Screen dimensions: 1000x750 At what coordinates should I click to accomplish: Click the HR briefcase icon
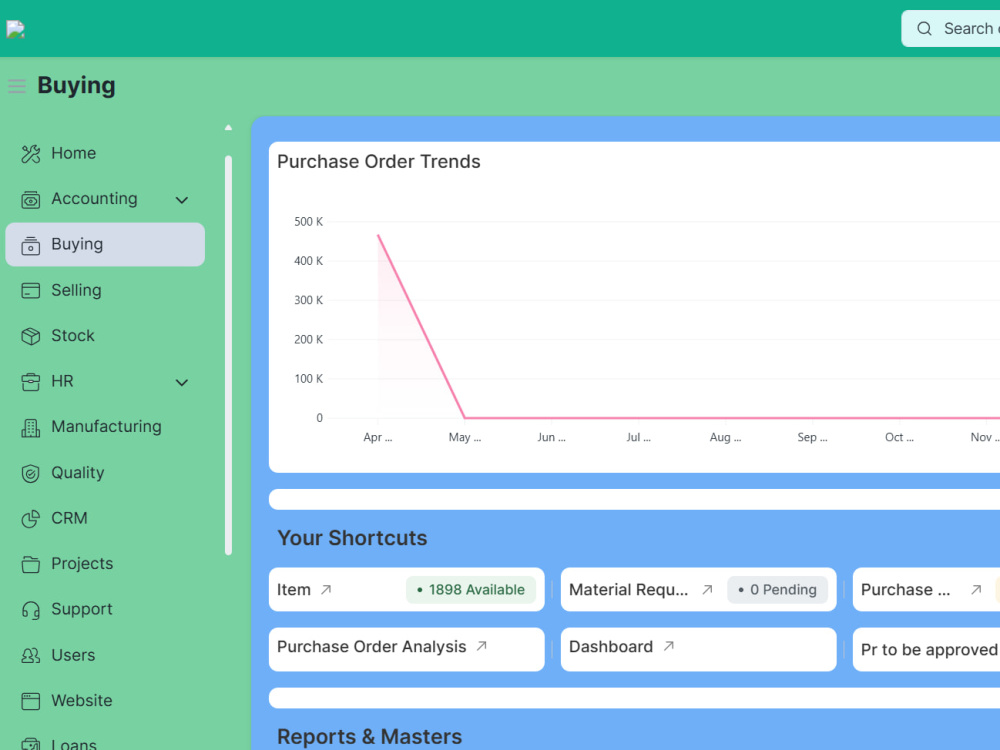pos(31,381)
